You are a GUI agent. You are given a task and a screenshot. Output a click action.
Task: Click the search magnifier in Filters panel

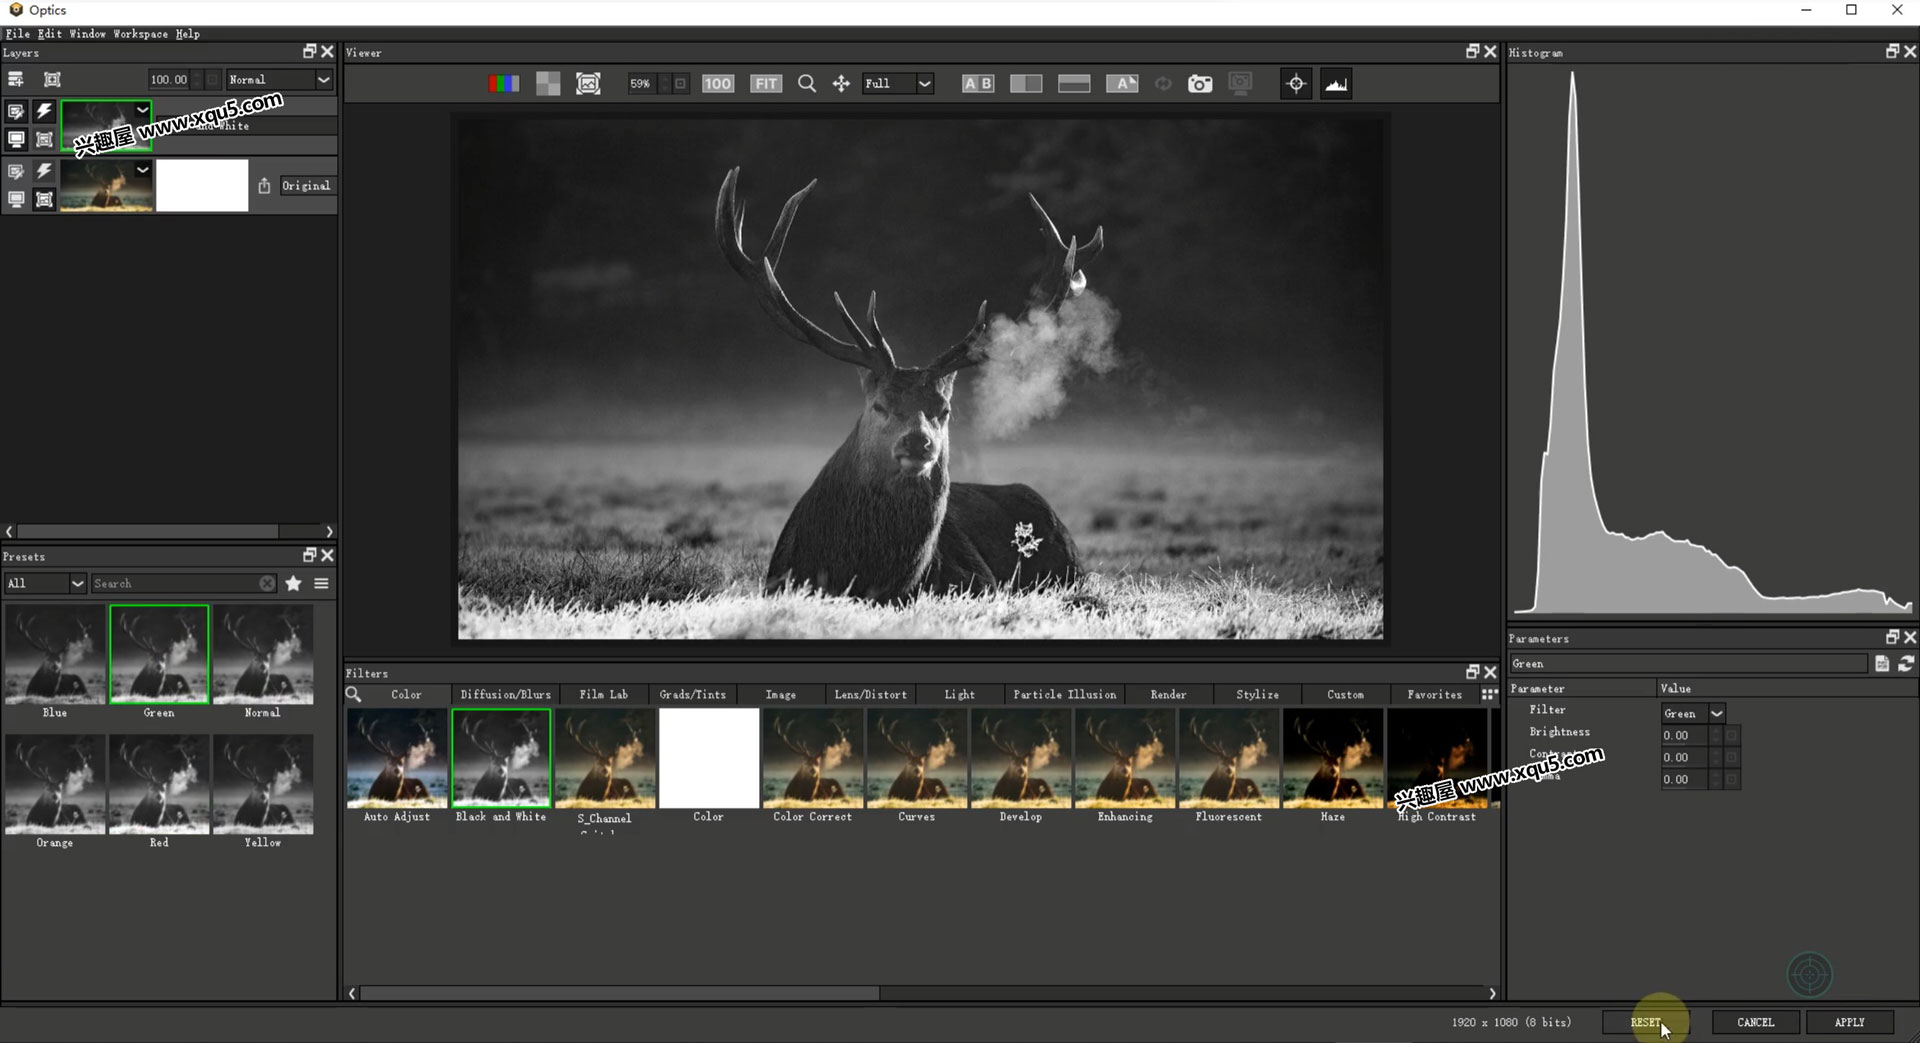tap(353, 694)
